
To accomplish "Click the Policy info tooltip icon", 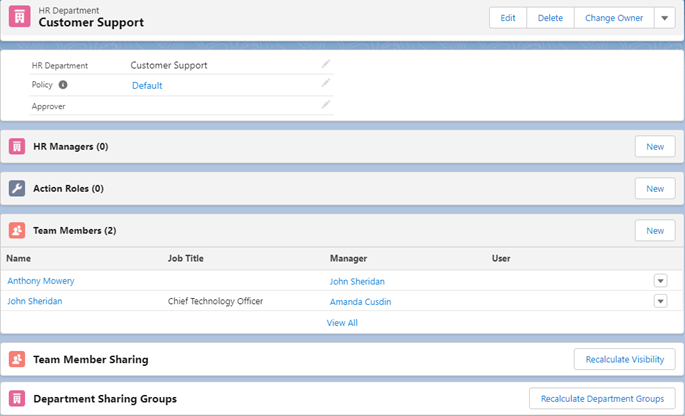I will (x=63, y=85).
